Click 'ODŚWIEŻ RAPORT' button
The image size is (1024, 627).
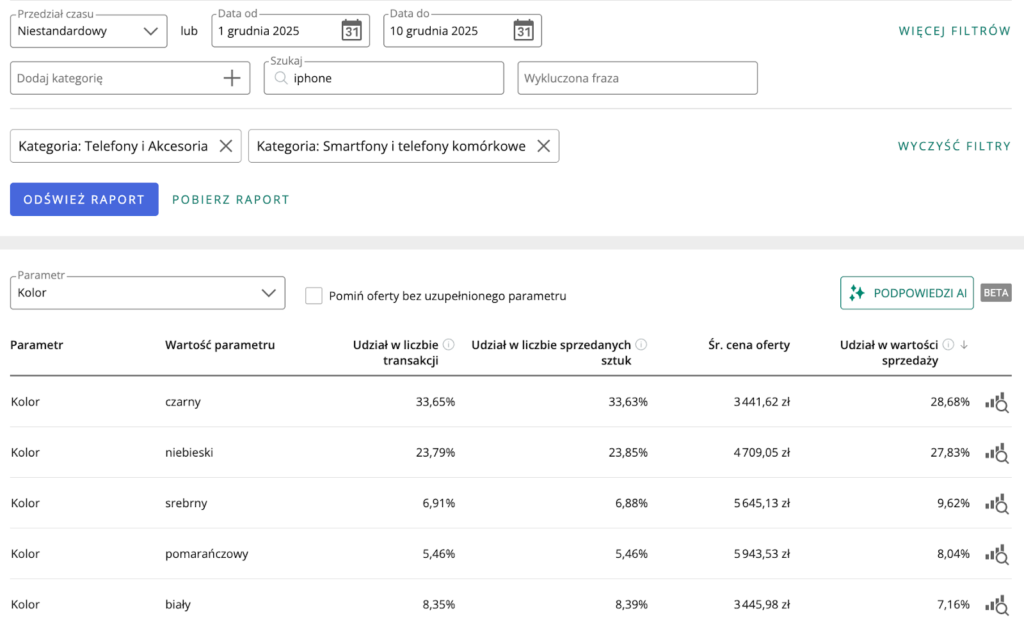[84, 199]
